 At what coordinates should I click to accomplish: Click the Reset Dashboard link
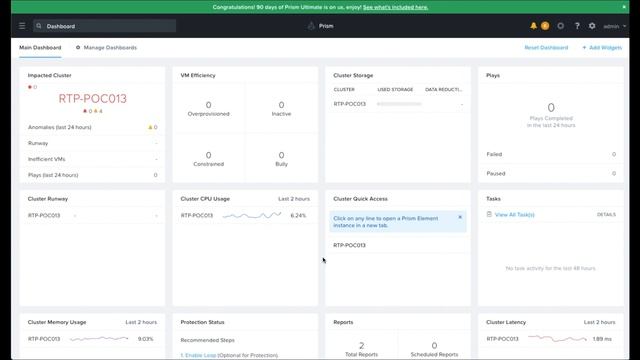coord(546,48)
